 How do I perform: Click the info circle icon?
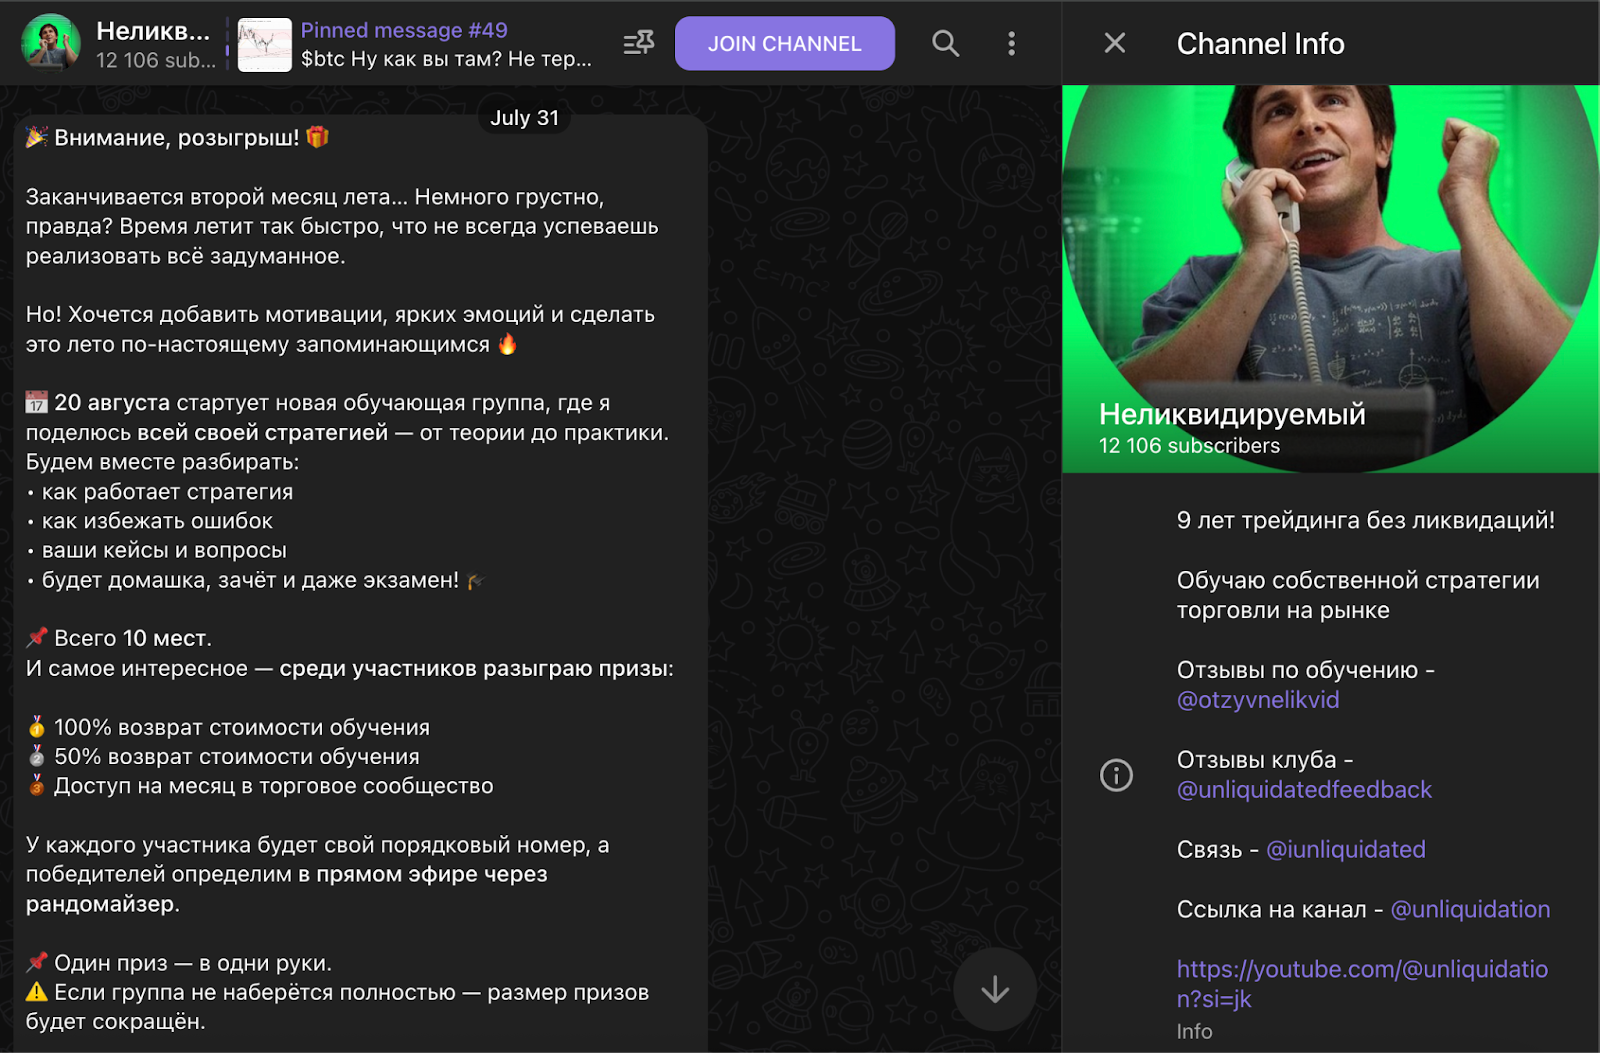point(1116,775)
